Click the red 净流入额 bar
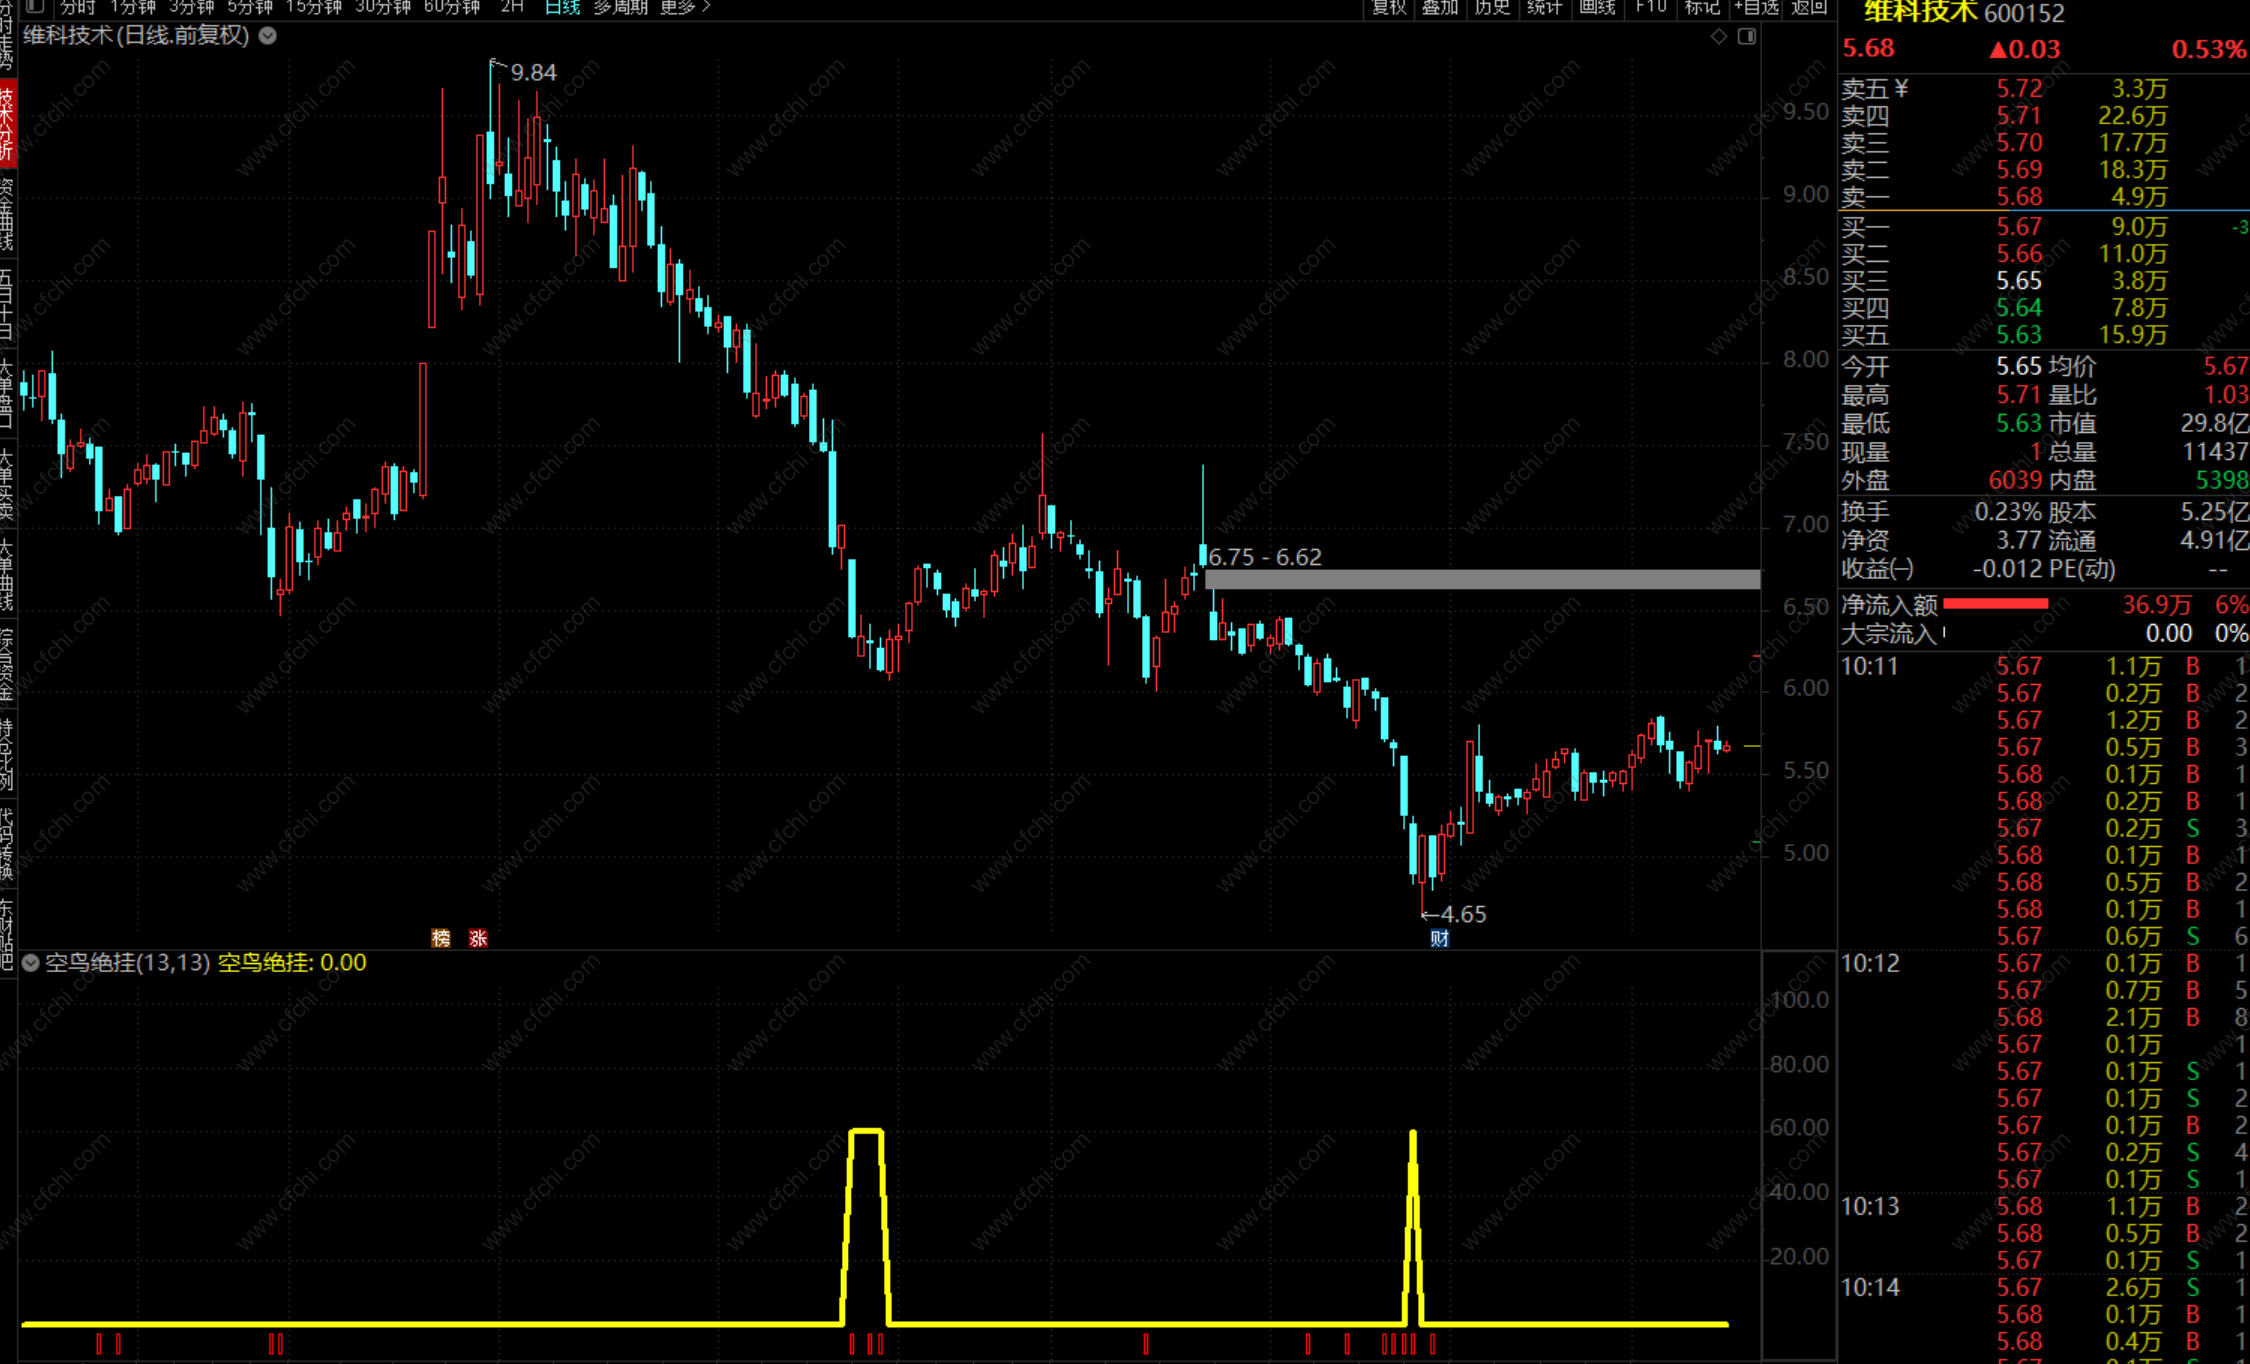2250x1364 pixels. click(1995, 604)
